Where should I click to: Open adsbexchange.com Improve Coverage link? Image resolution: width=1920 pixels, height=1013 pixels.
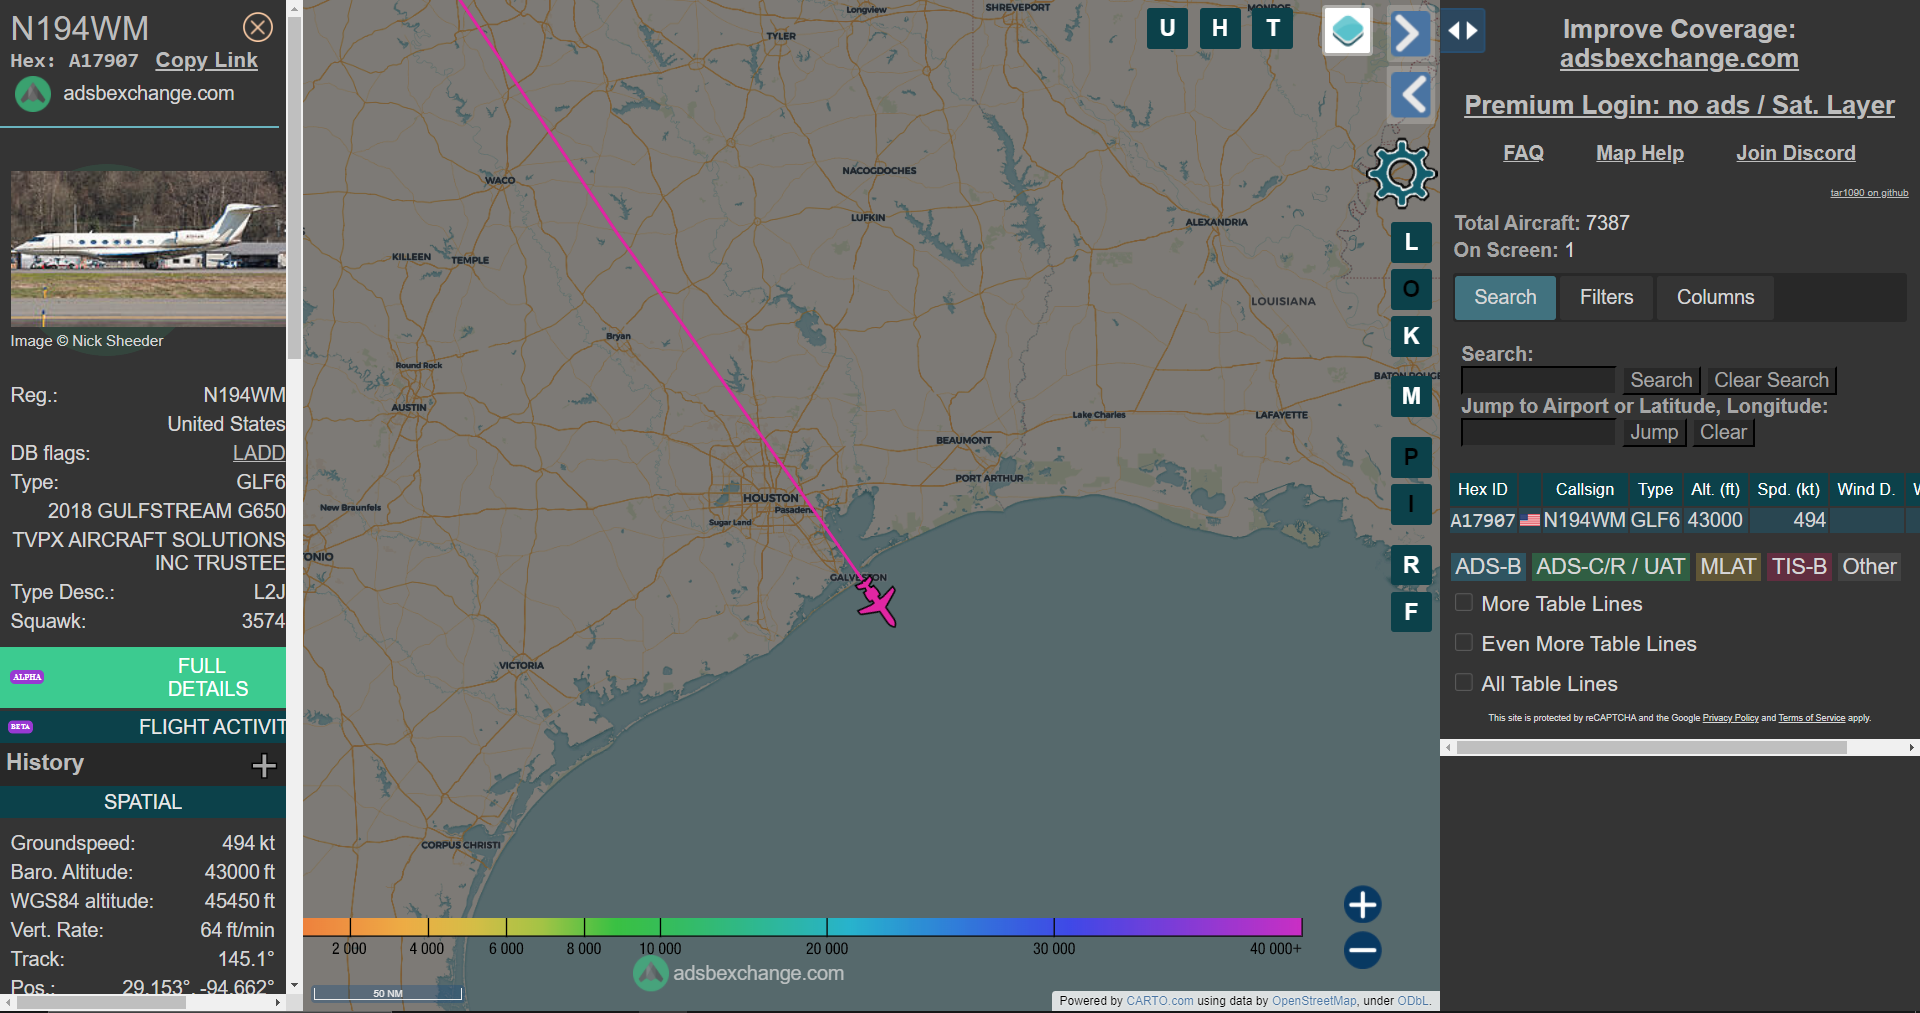[x=1679, y=59]
